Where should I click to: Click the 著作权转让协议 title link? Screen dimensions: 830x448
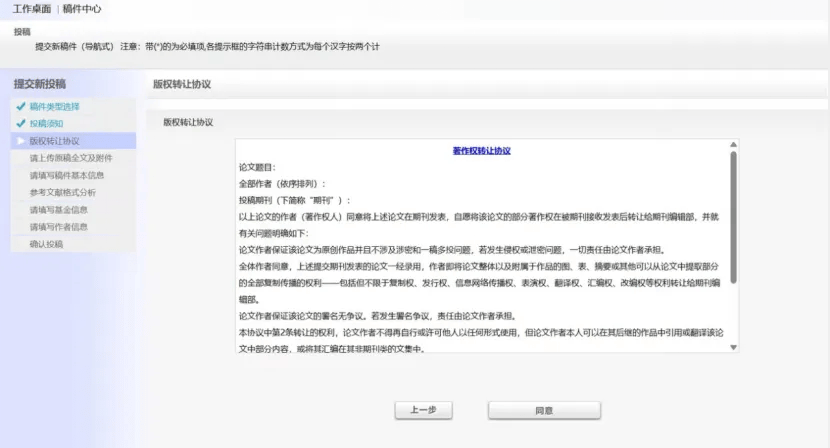(481, 150)
